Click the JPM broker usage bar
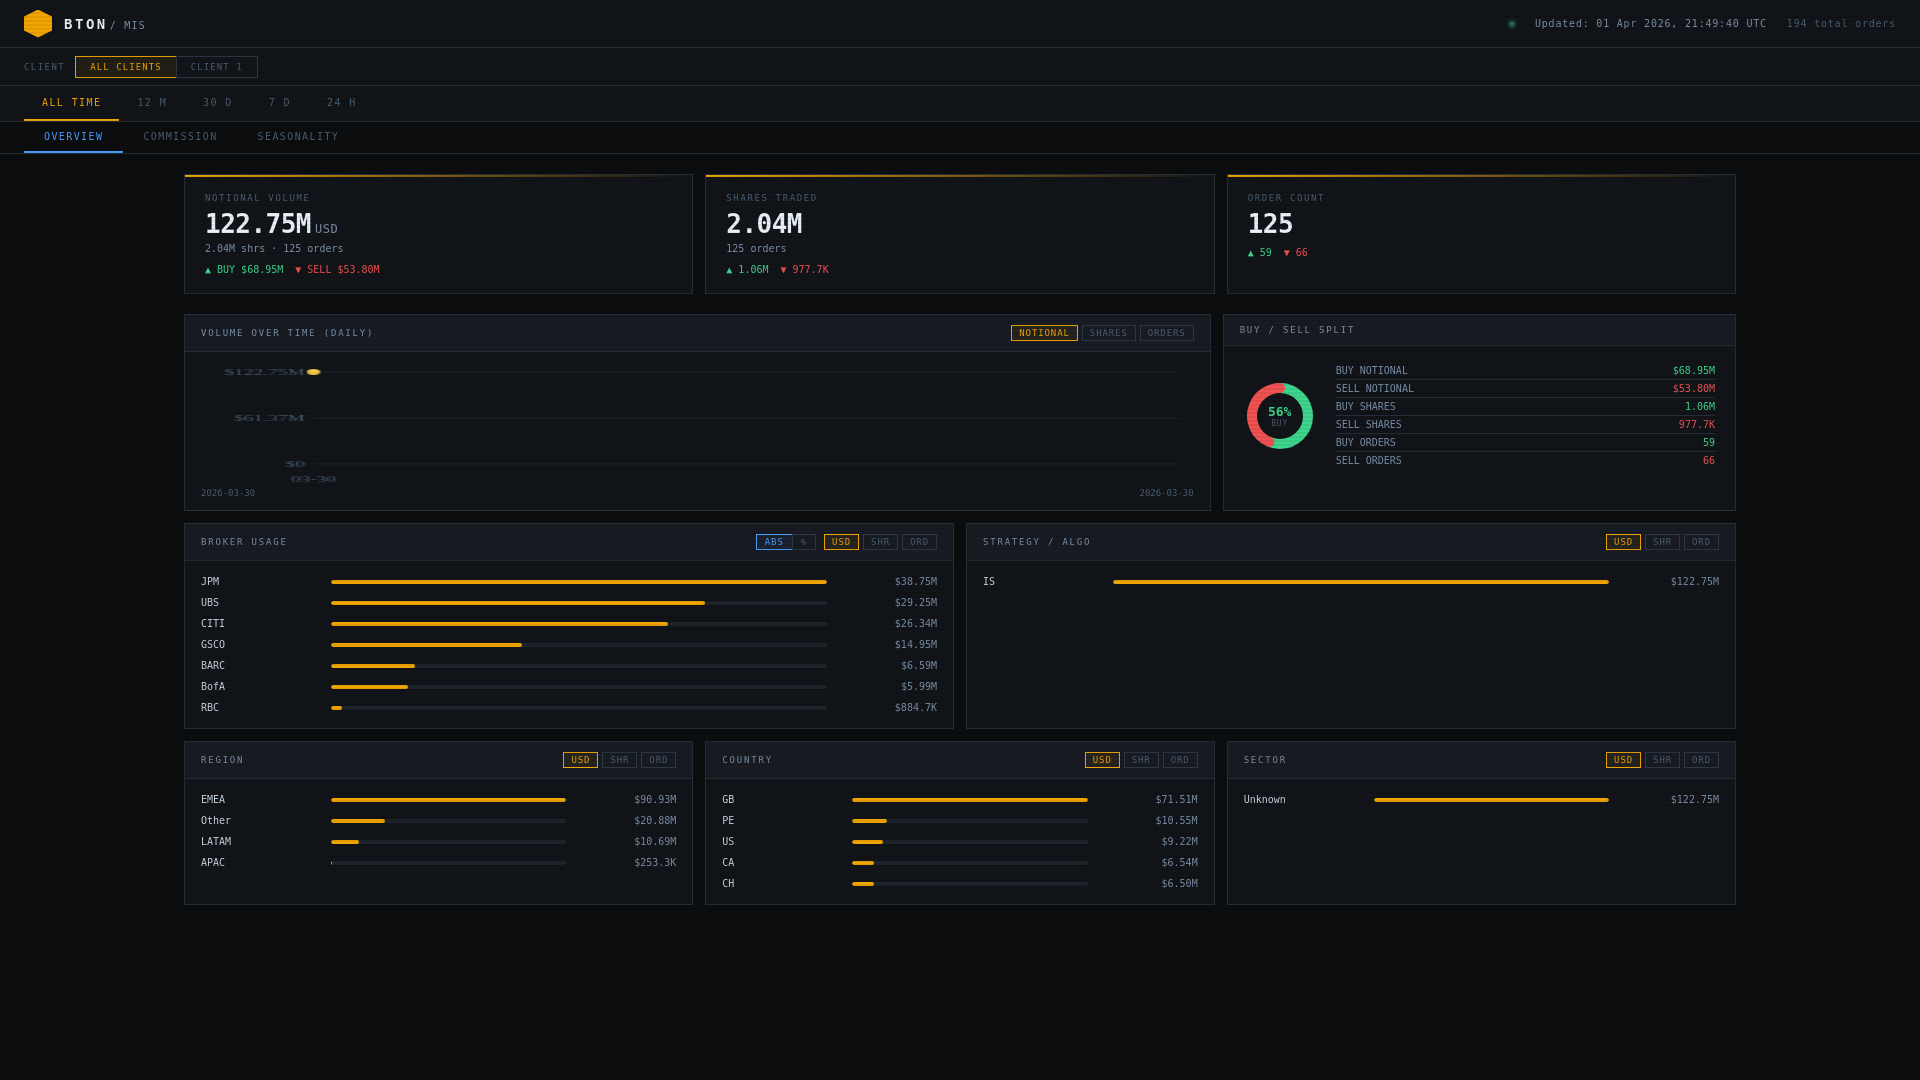 [x=579, y=582]
